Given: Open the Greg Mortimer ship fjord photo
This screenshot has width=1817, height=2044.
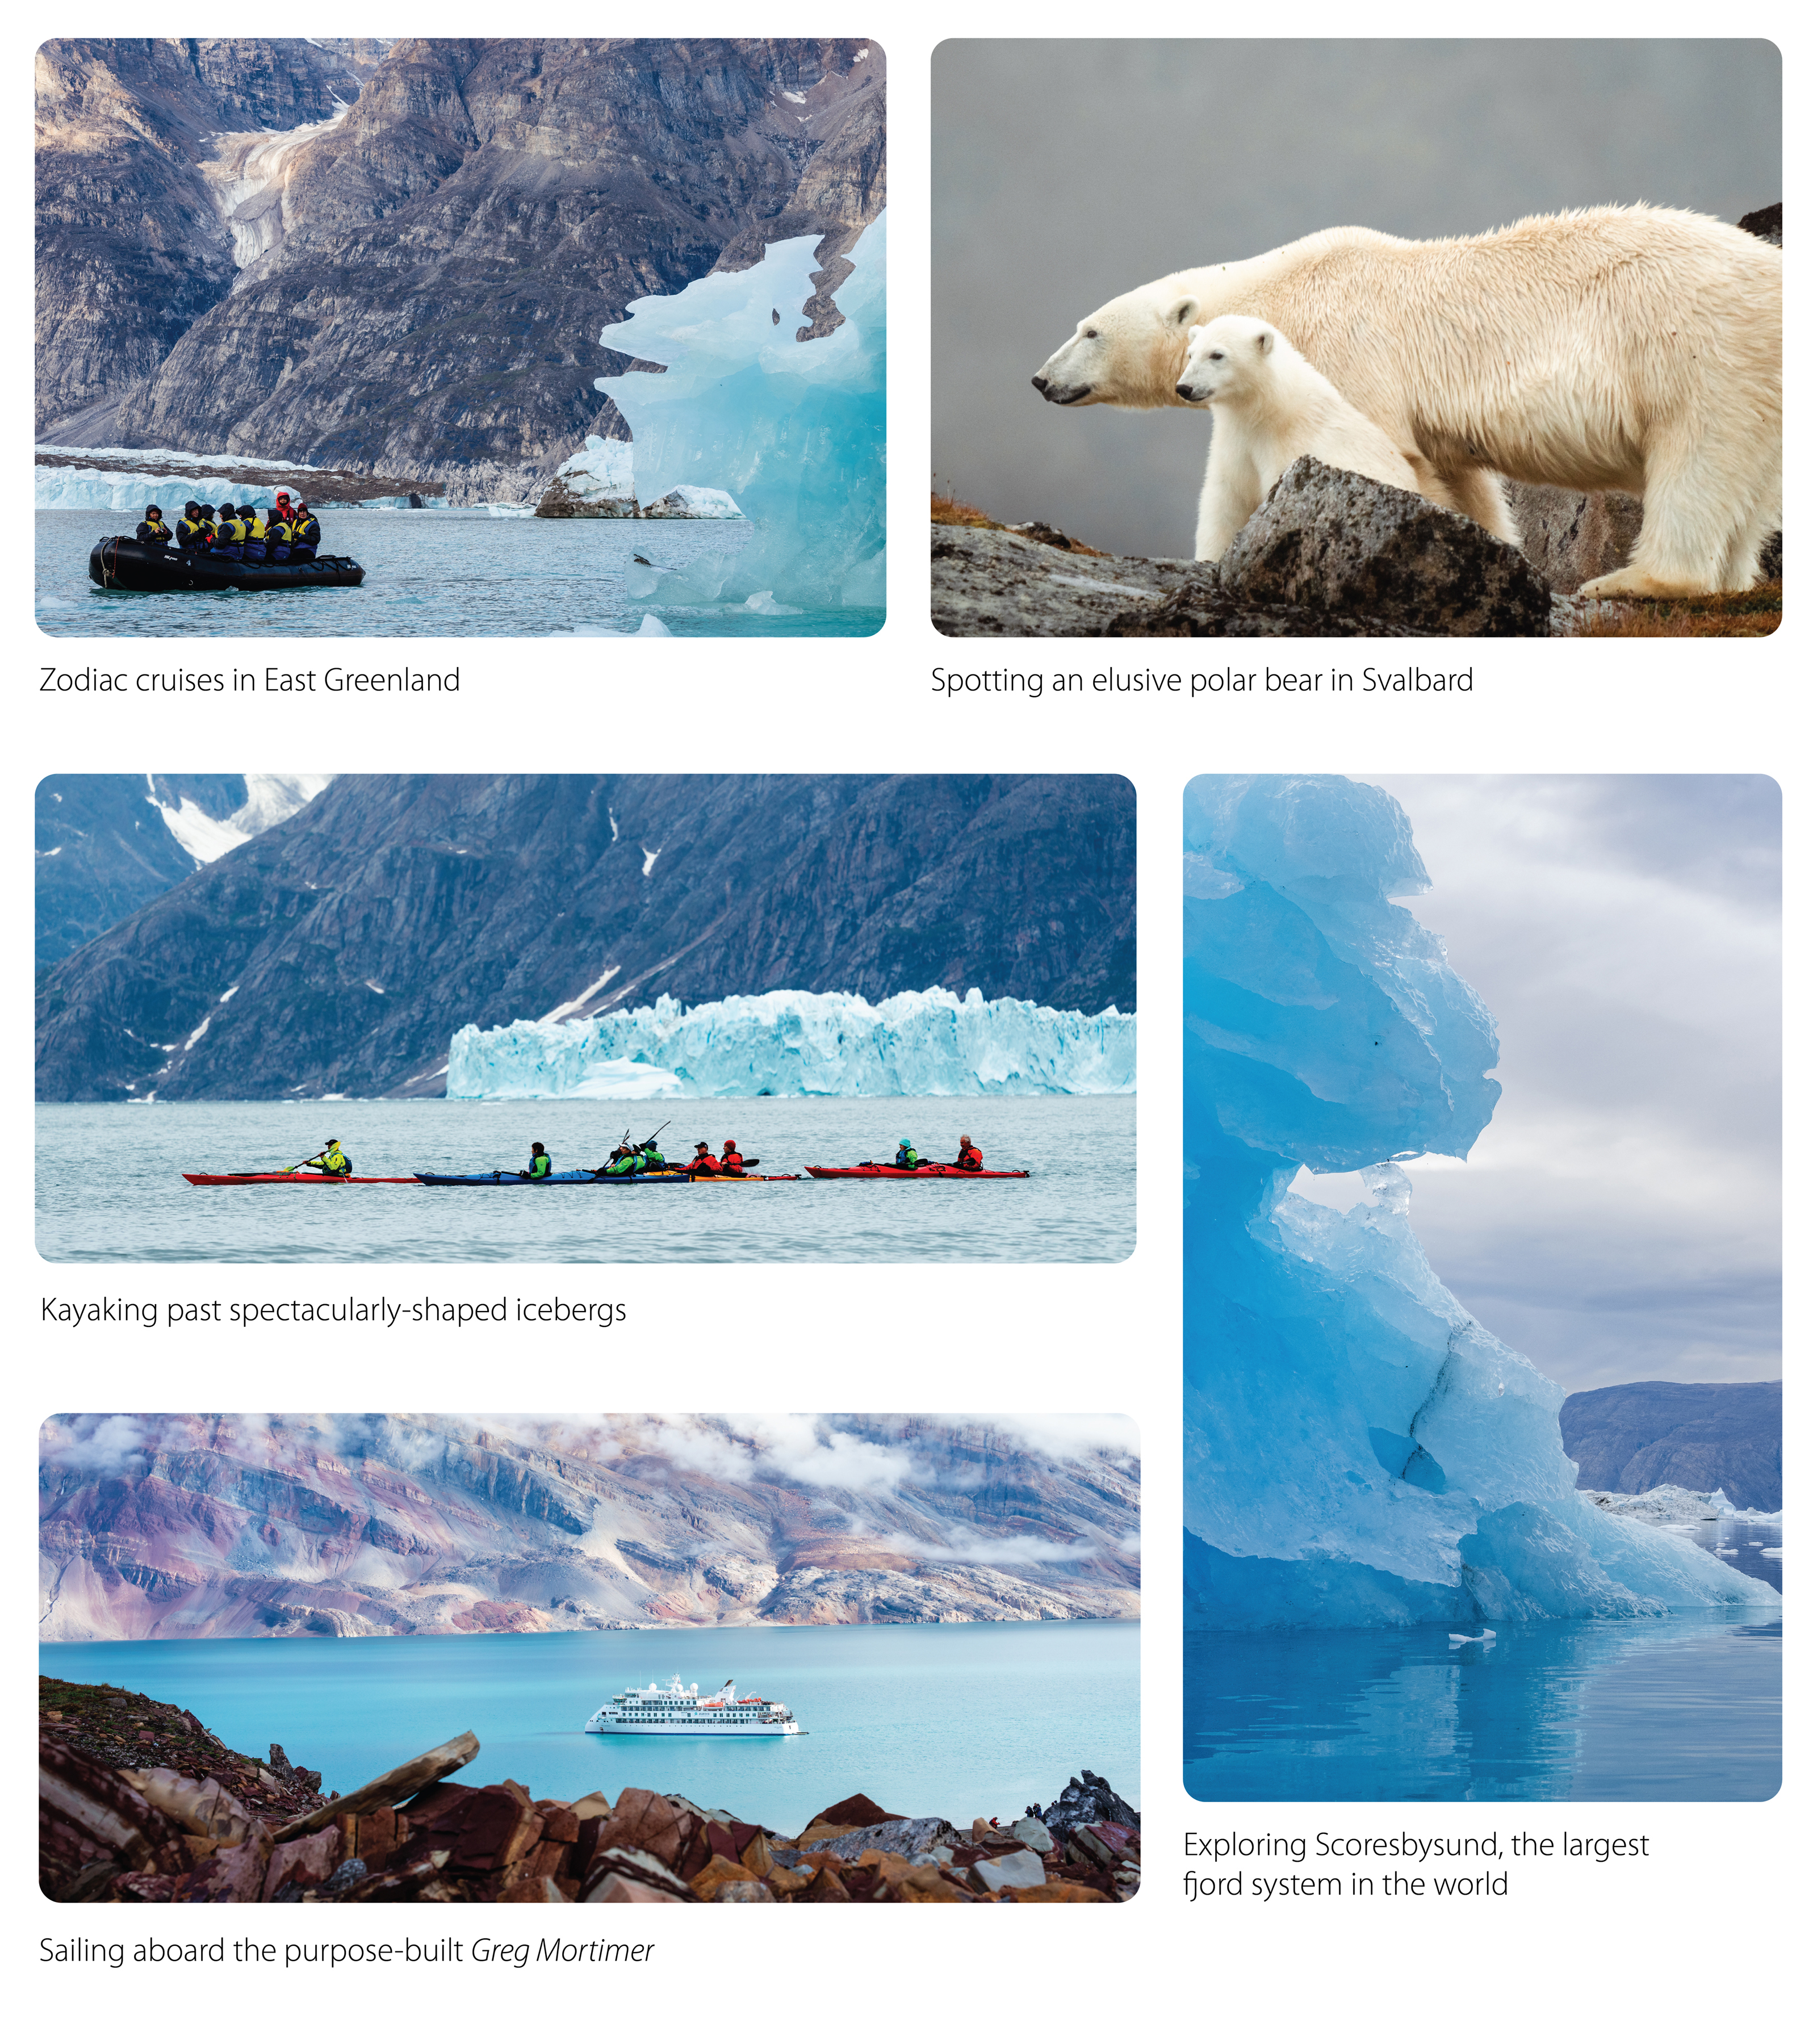Looking at the screenshot, I should 589,1657.
